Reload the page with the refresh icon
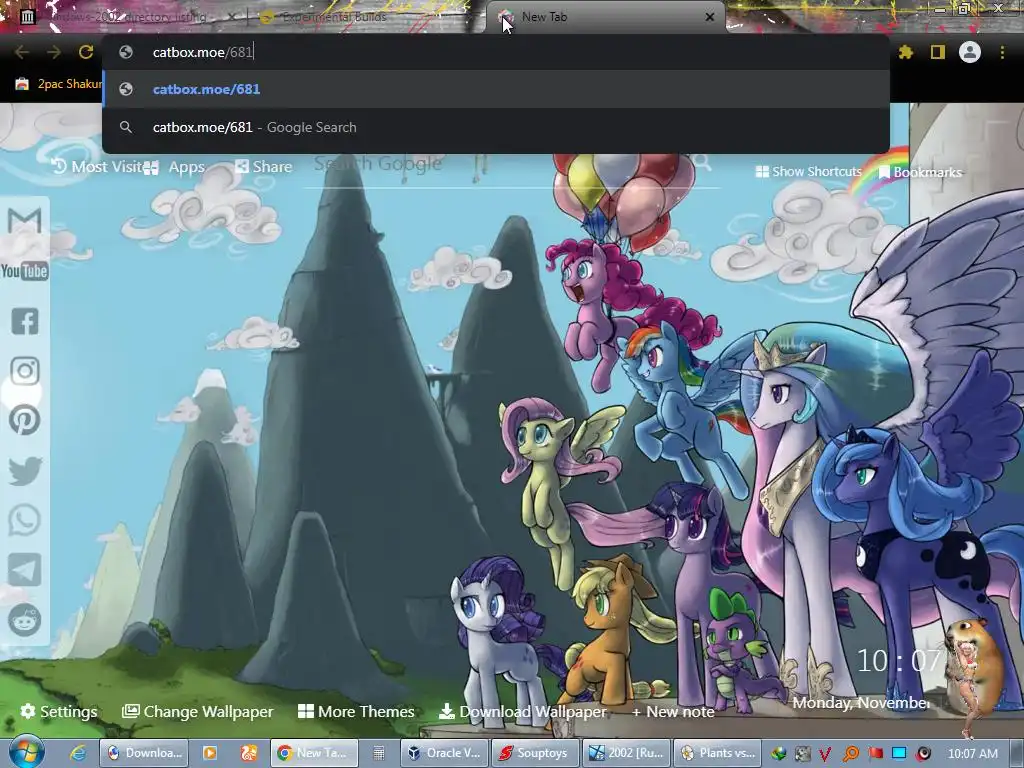 (x=86, y=52)
